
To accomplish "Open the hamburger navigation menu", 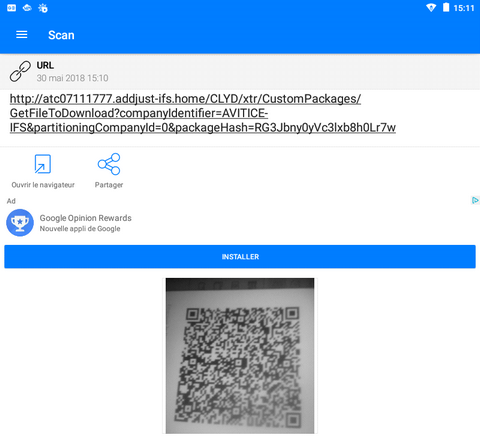I will (22, 35).
